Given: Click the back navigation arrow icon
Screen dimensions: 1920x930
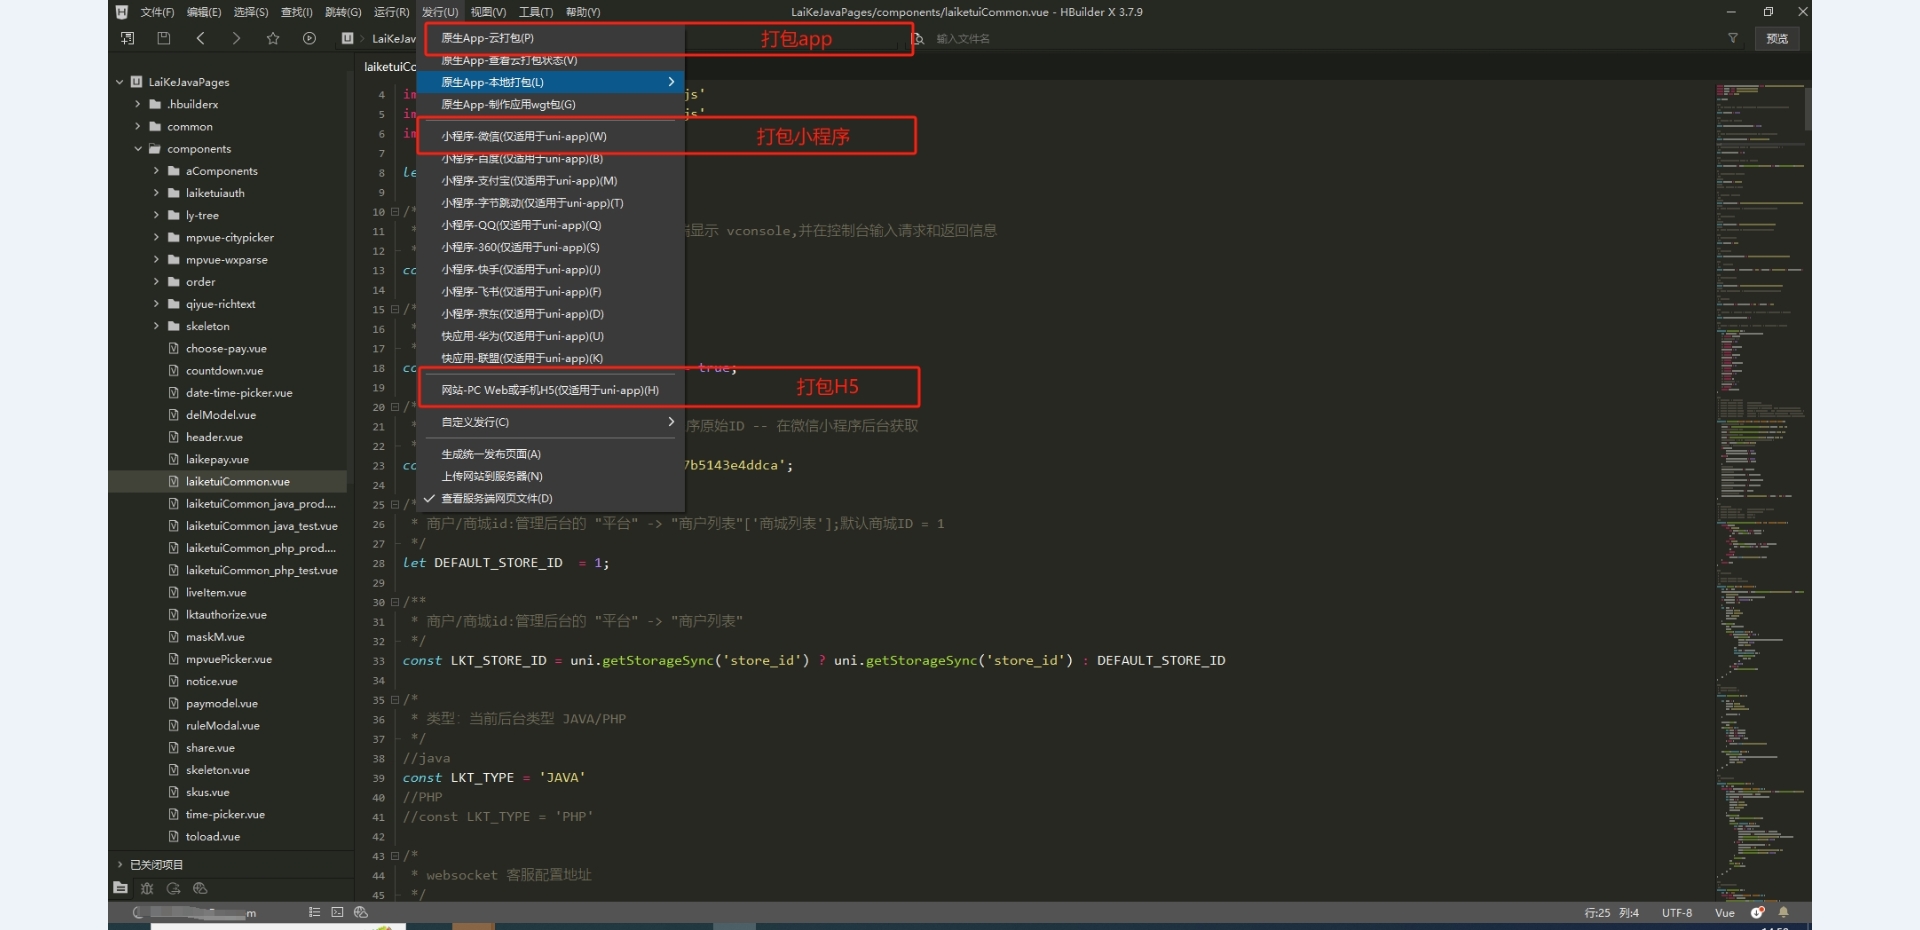Looking at the screenshot, I should click(x=201, y=38).
